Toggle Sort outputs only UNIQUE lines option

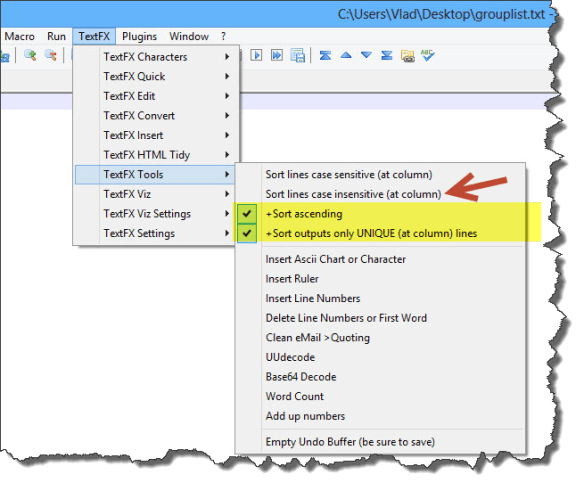coord(246,234)
